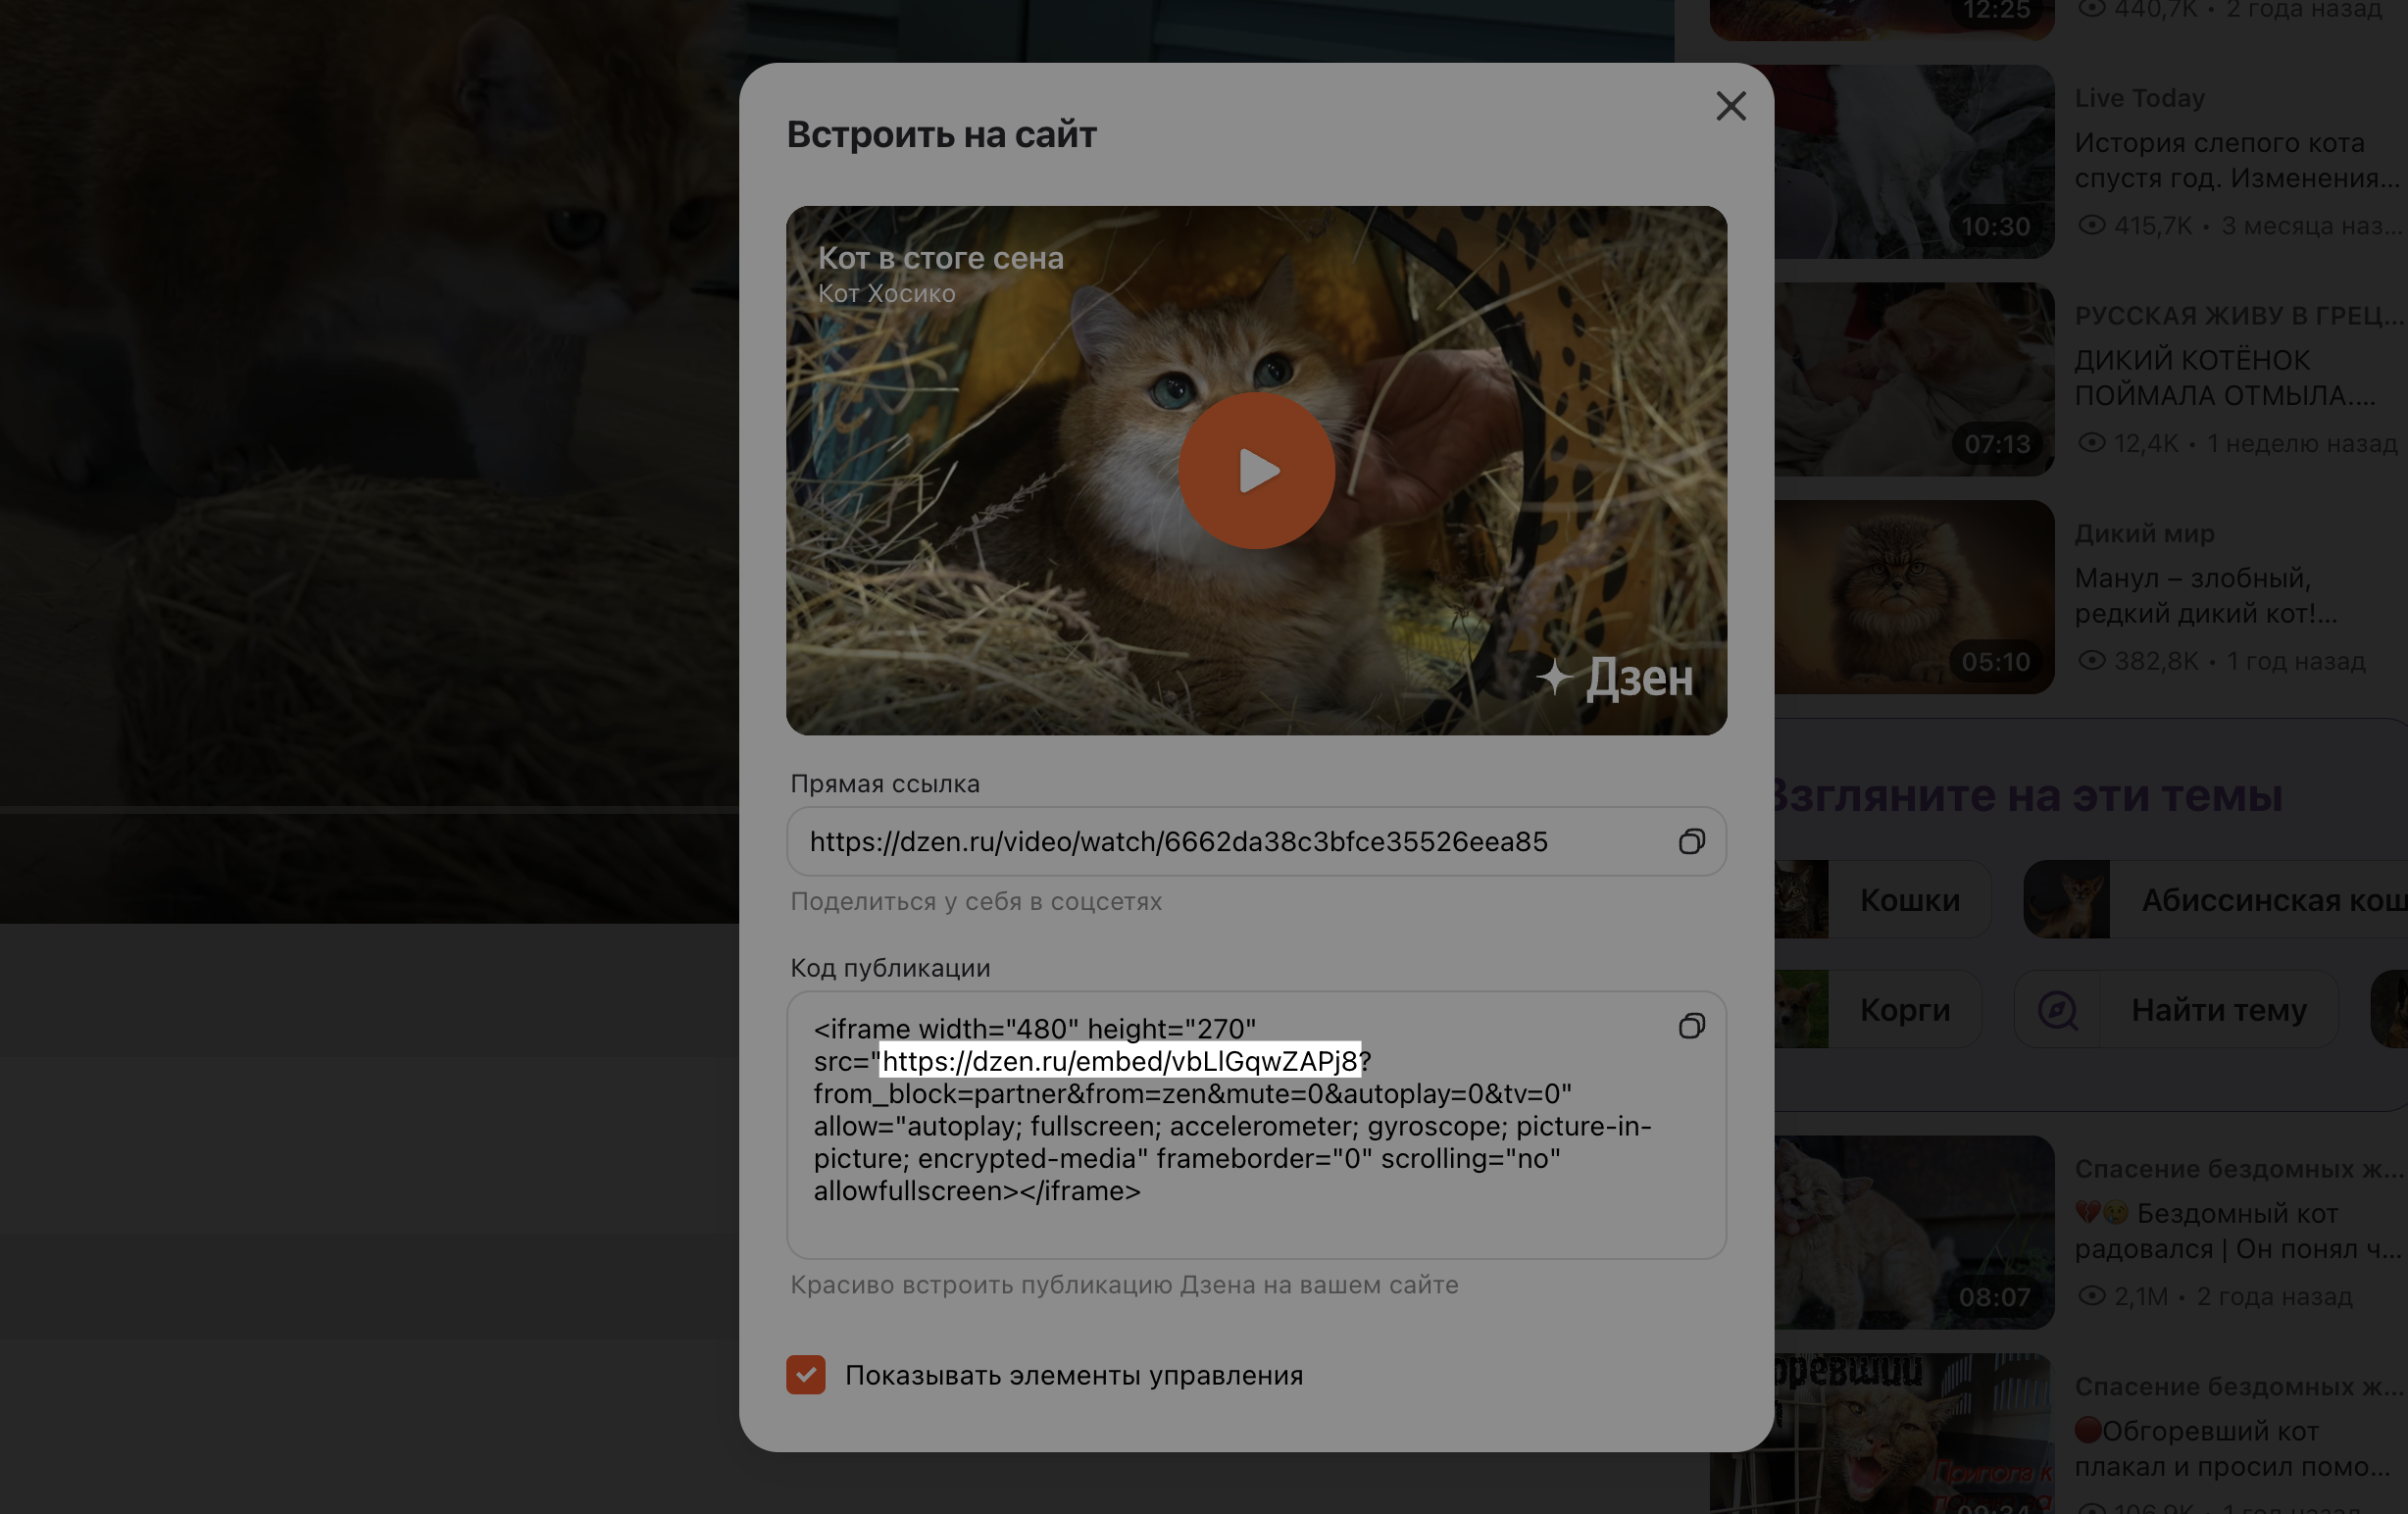Open video titled Манул – злобный, редкий дикий кот

click(2205, 596)
